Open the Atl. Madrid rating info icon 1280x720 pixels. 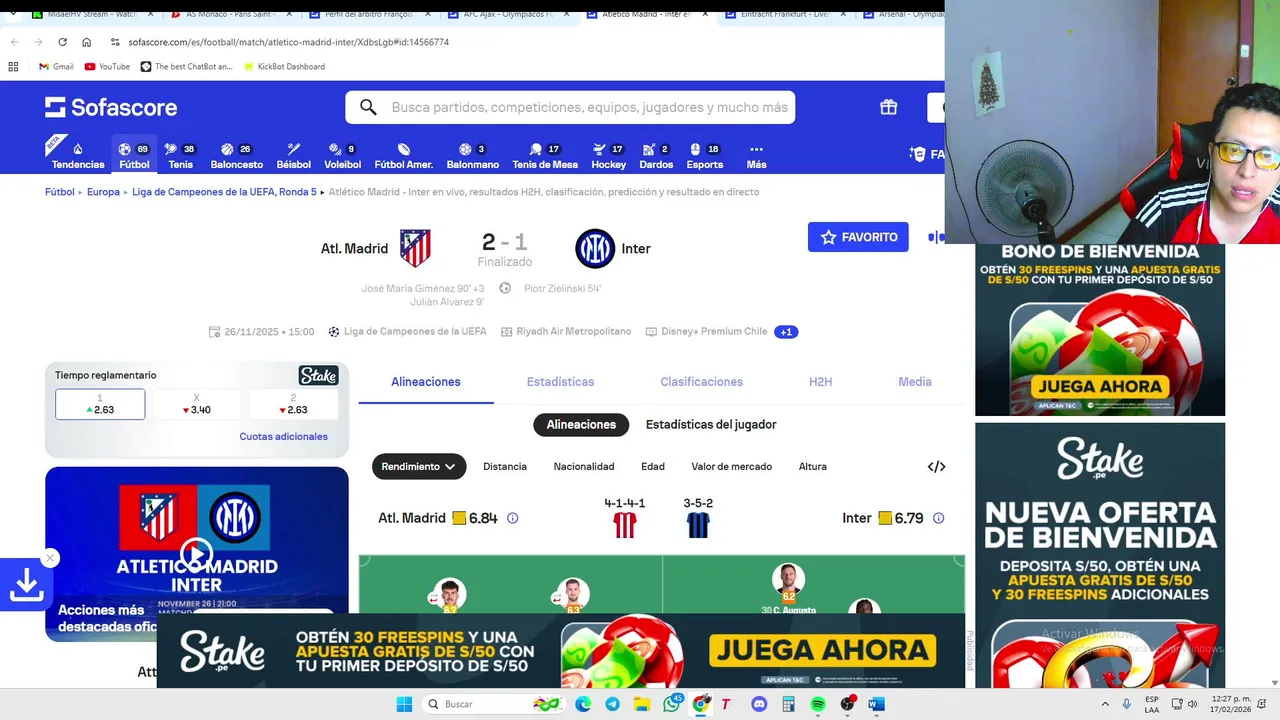512,518
